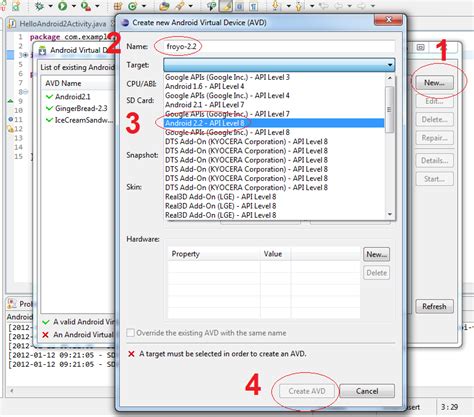Expand the folded code at line 3
Image resolution: width=474 pixels, height=417 pixels.
25,55
